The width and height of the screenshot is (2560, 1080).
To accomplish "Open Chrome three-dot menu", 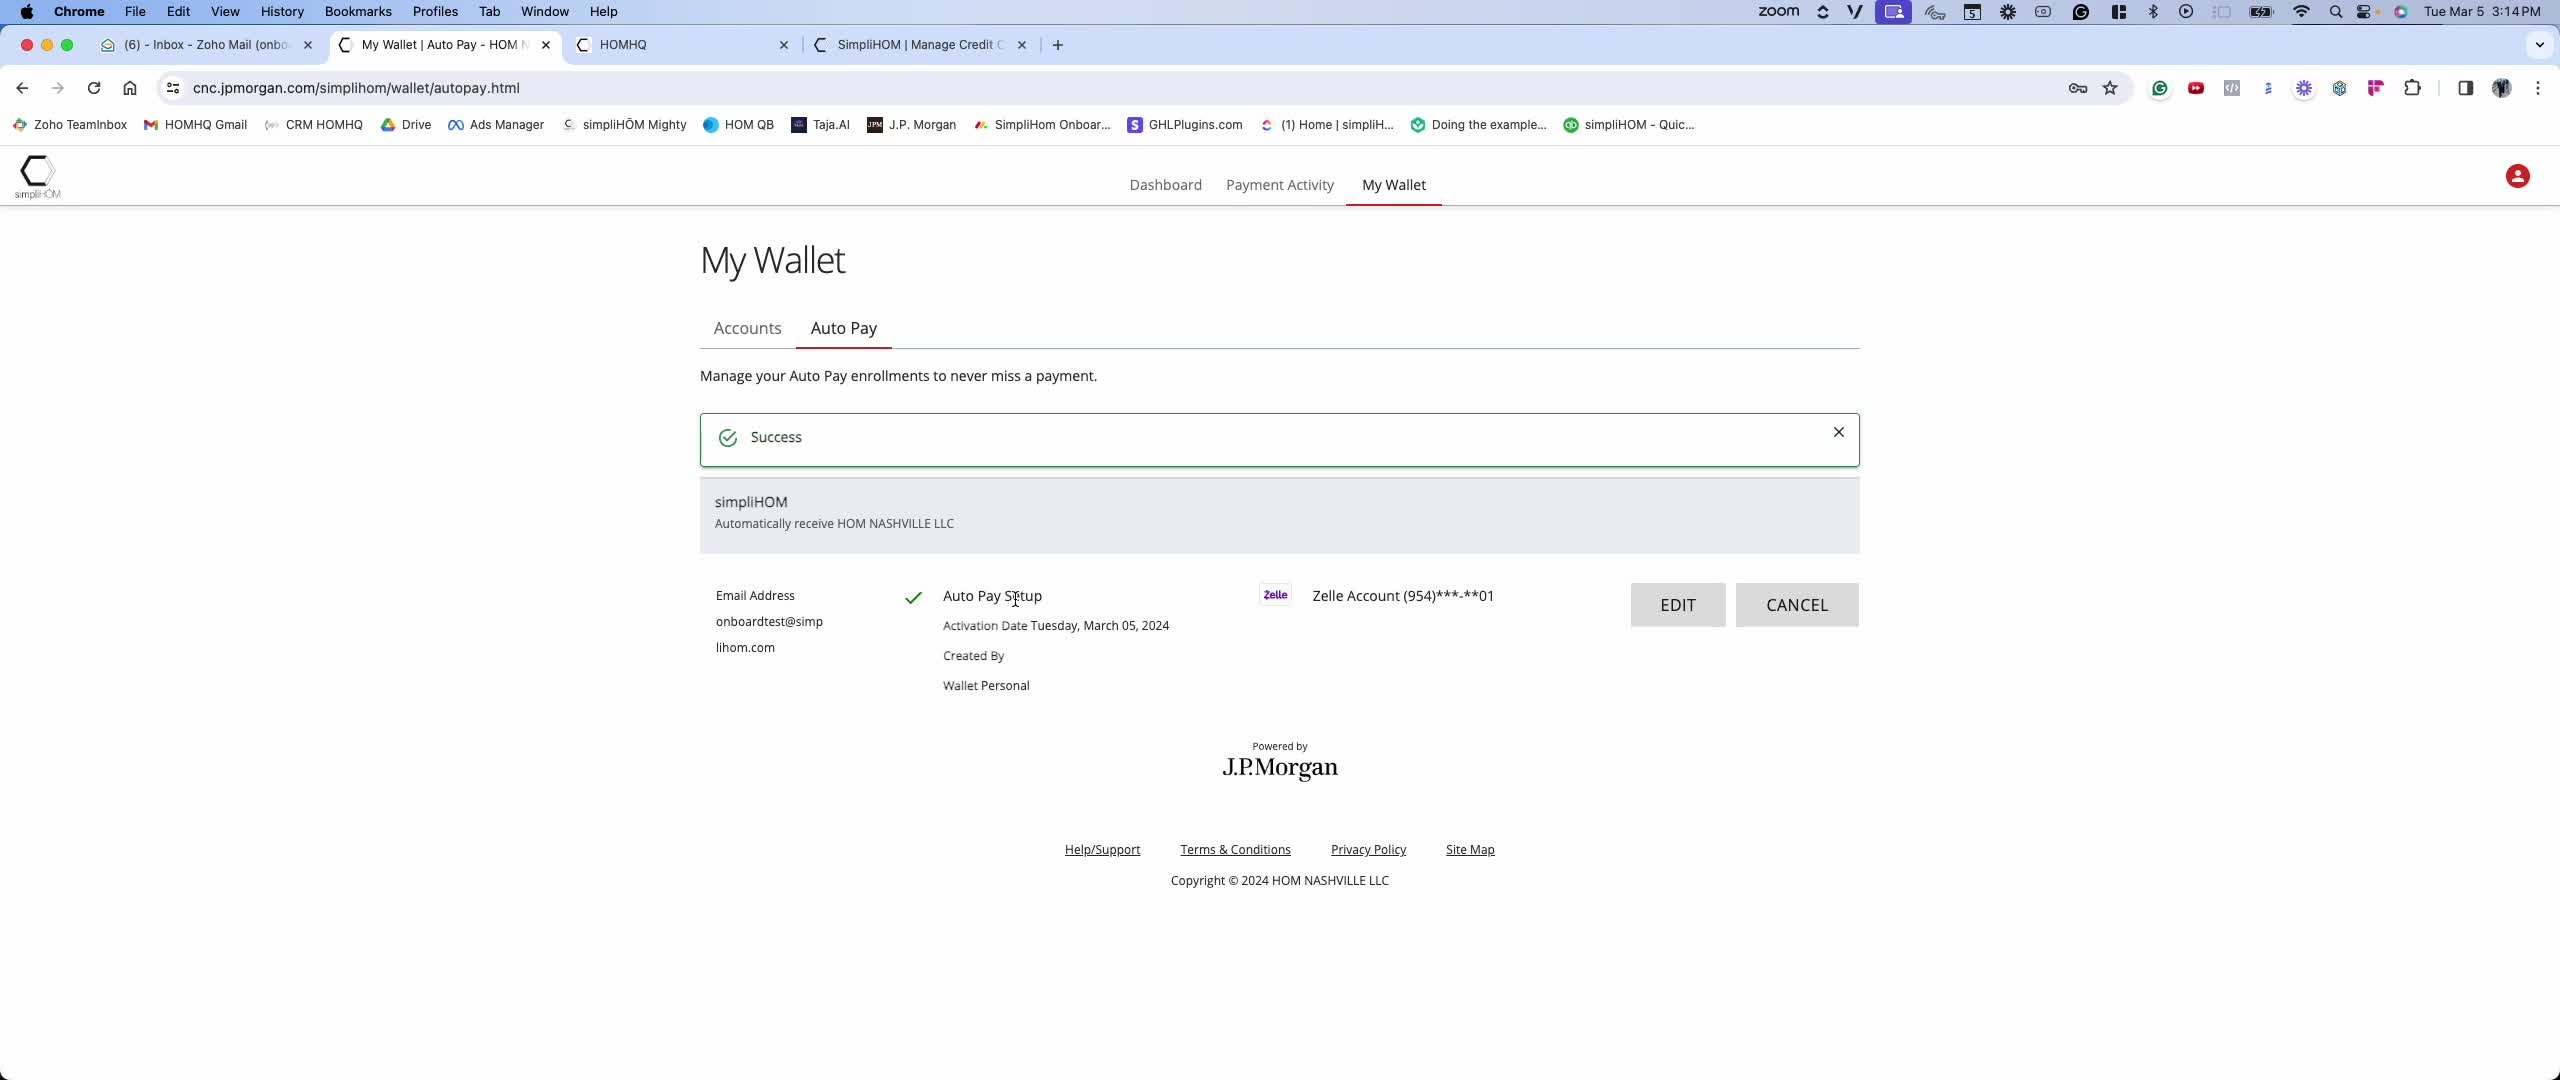I will [x=2538, y=88].
